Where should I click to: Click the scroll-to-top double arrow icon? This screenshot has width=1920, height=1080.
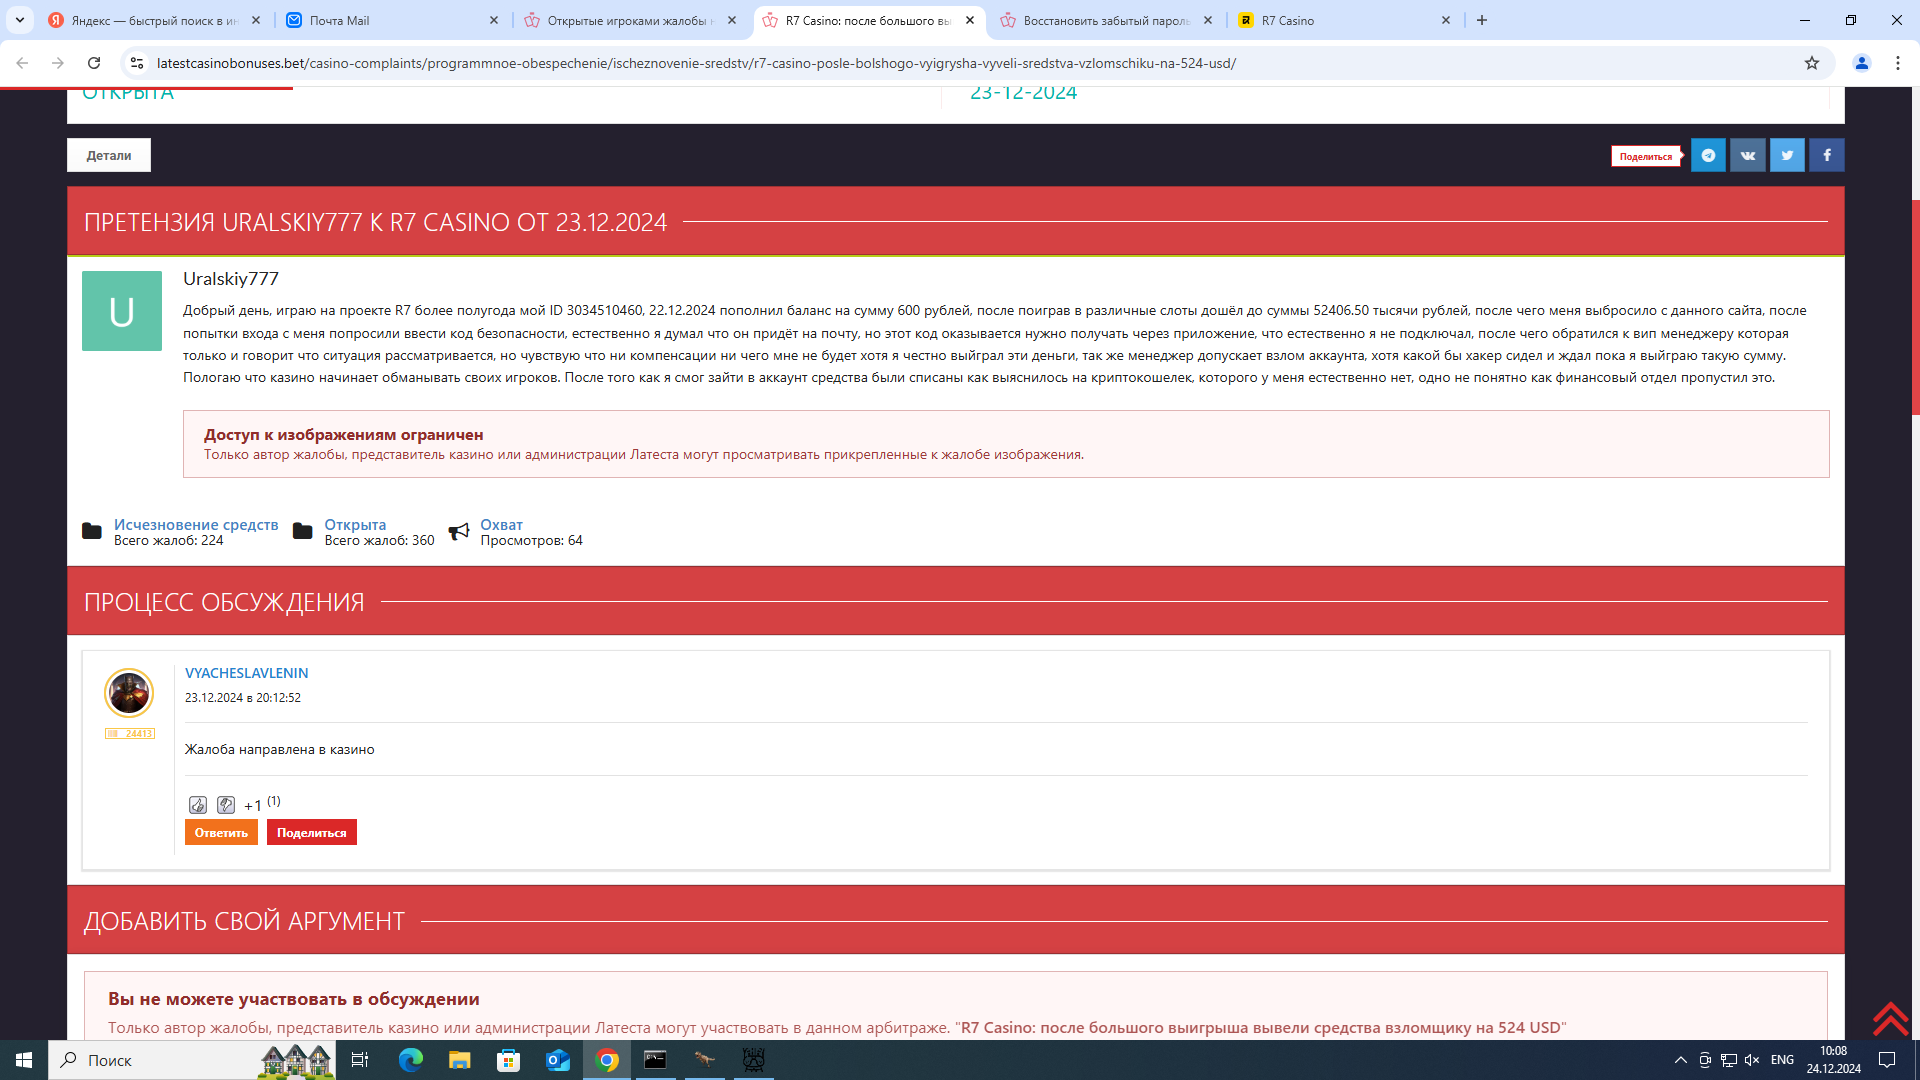(1890, 1019)
